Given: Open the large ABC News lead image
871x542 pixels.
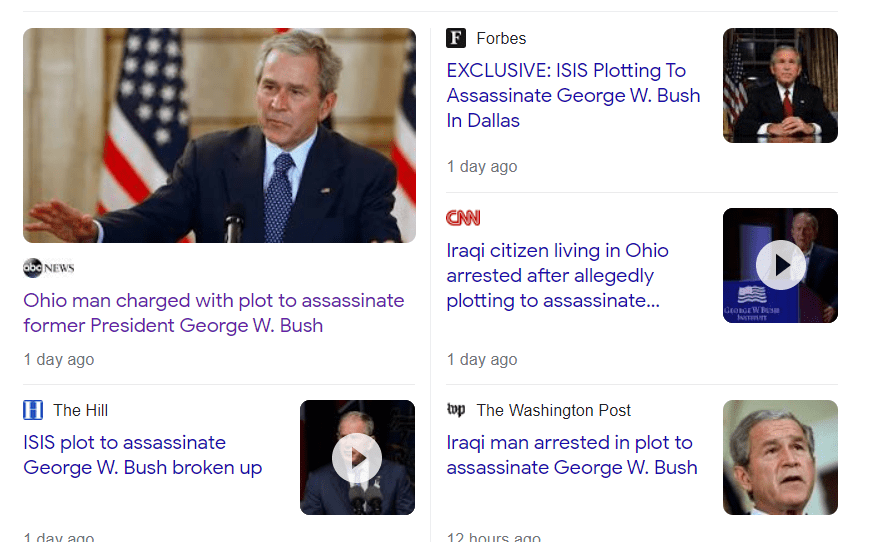Looking at the screenshot, I should (x=219, y=135).
